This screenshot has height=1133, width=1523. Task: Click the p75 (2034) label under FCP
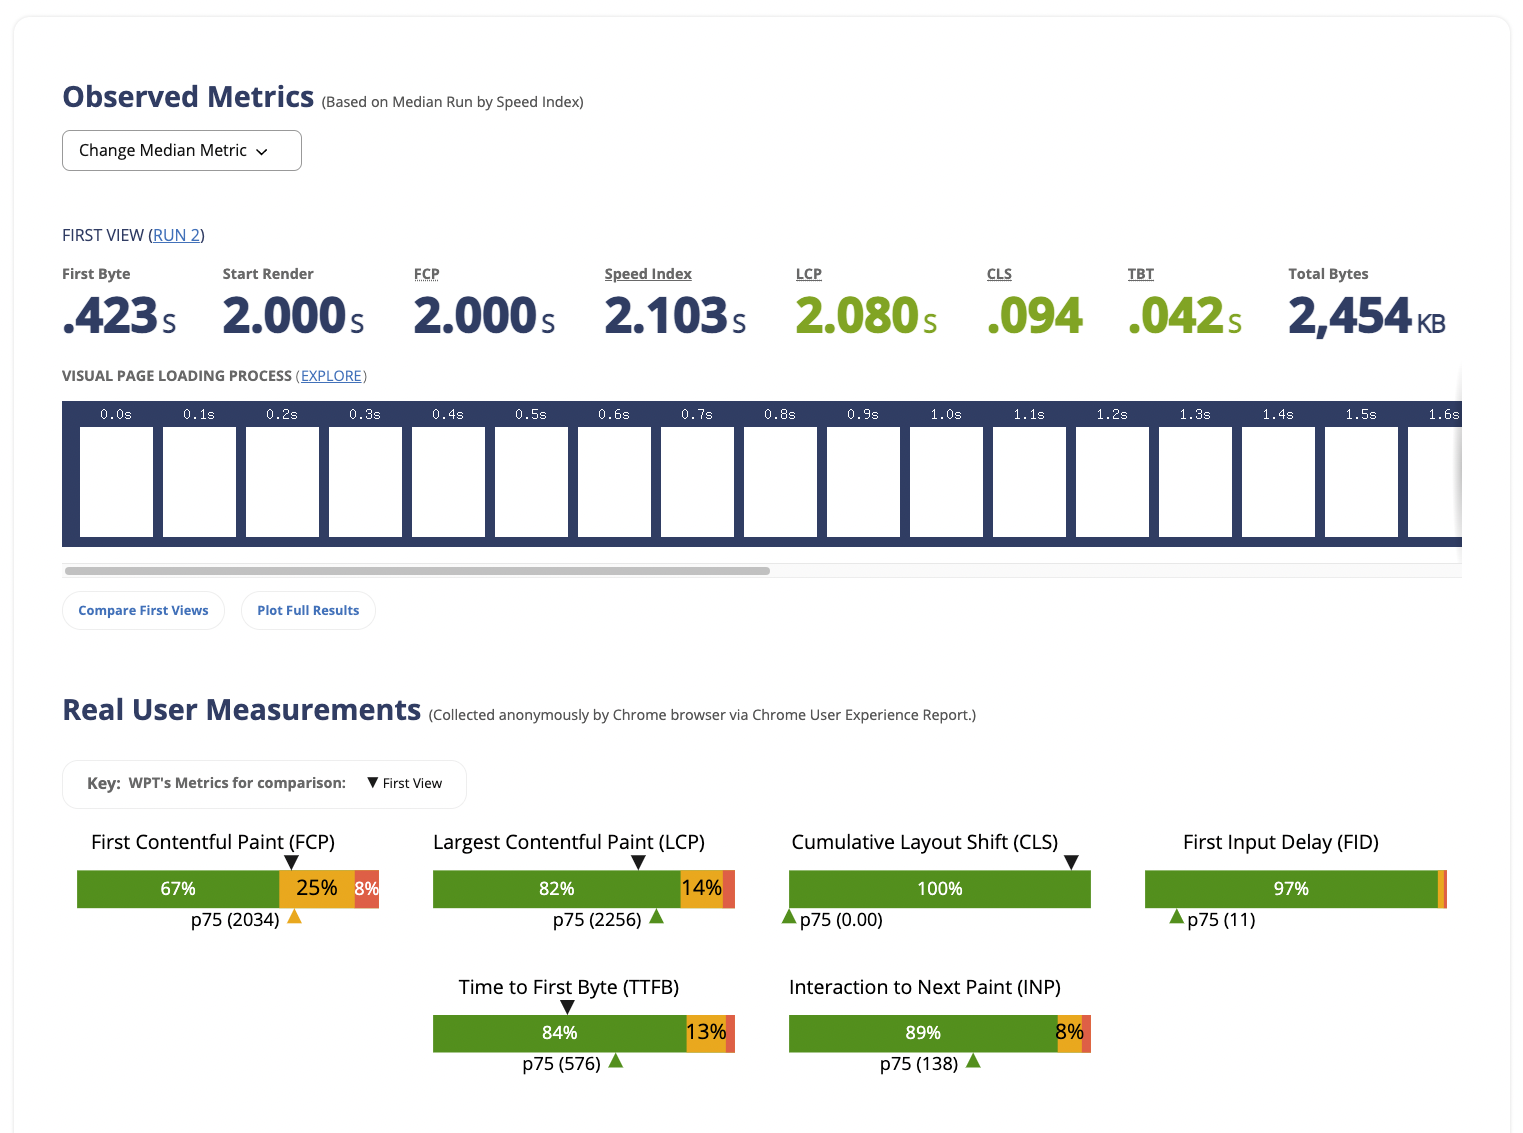pyautogui.click(x=235, y=920)
